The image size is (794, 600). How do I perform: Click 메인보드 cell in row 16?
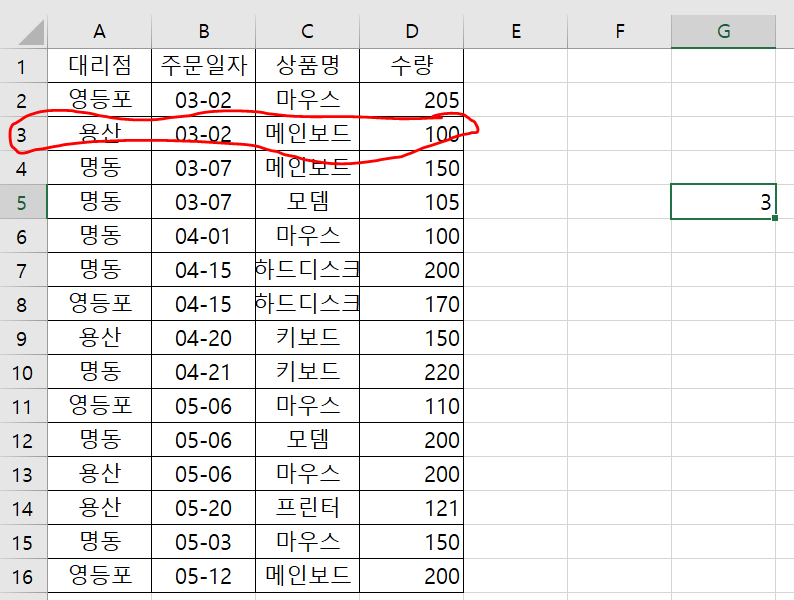pyautogui.click(x=307, y=576)
